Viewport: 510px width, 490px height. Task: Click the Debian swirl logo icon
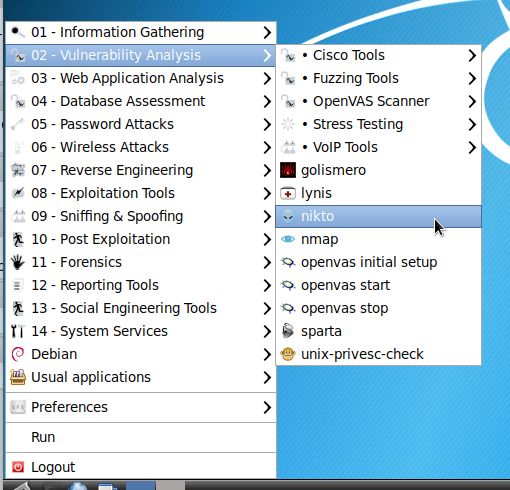point(18,354)
